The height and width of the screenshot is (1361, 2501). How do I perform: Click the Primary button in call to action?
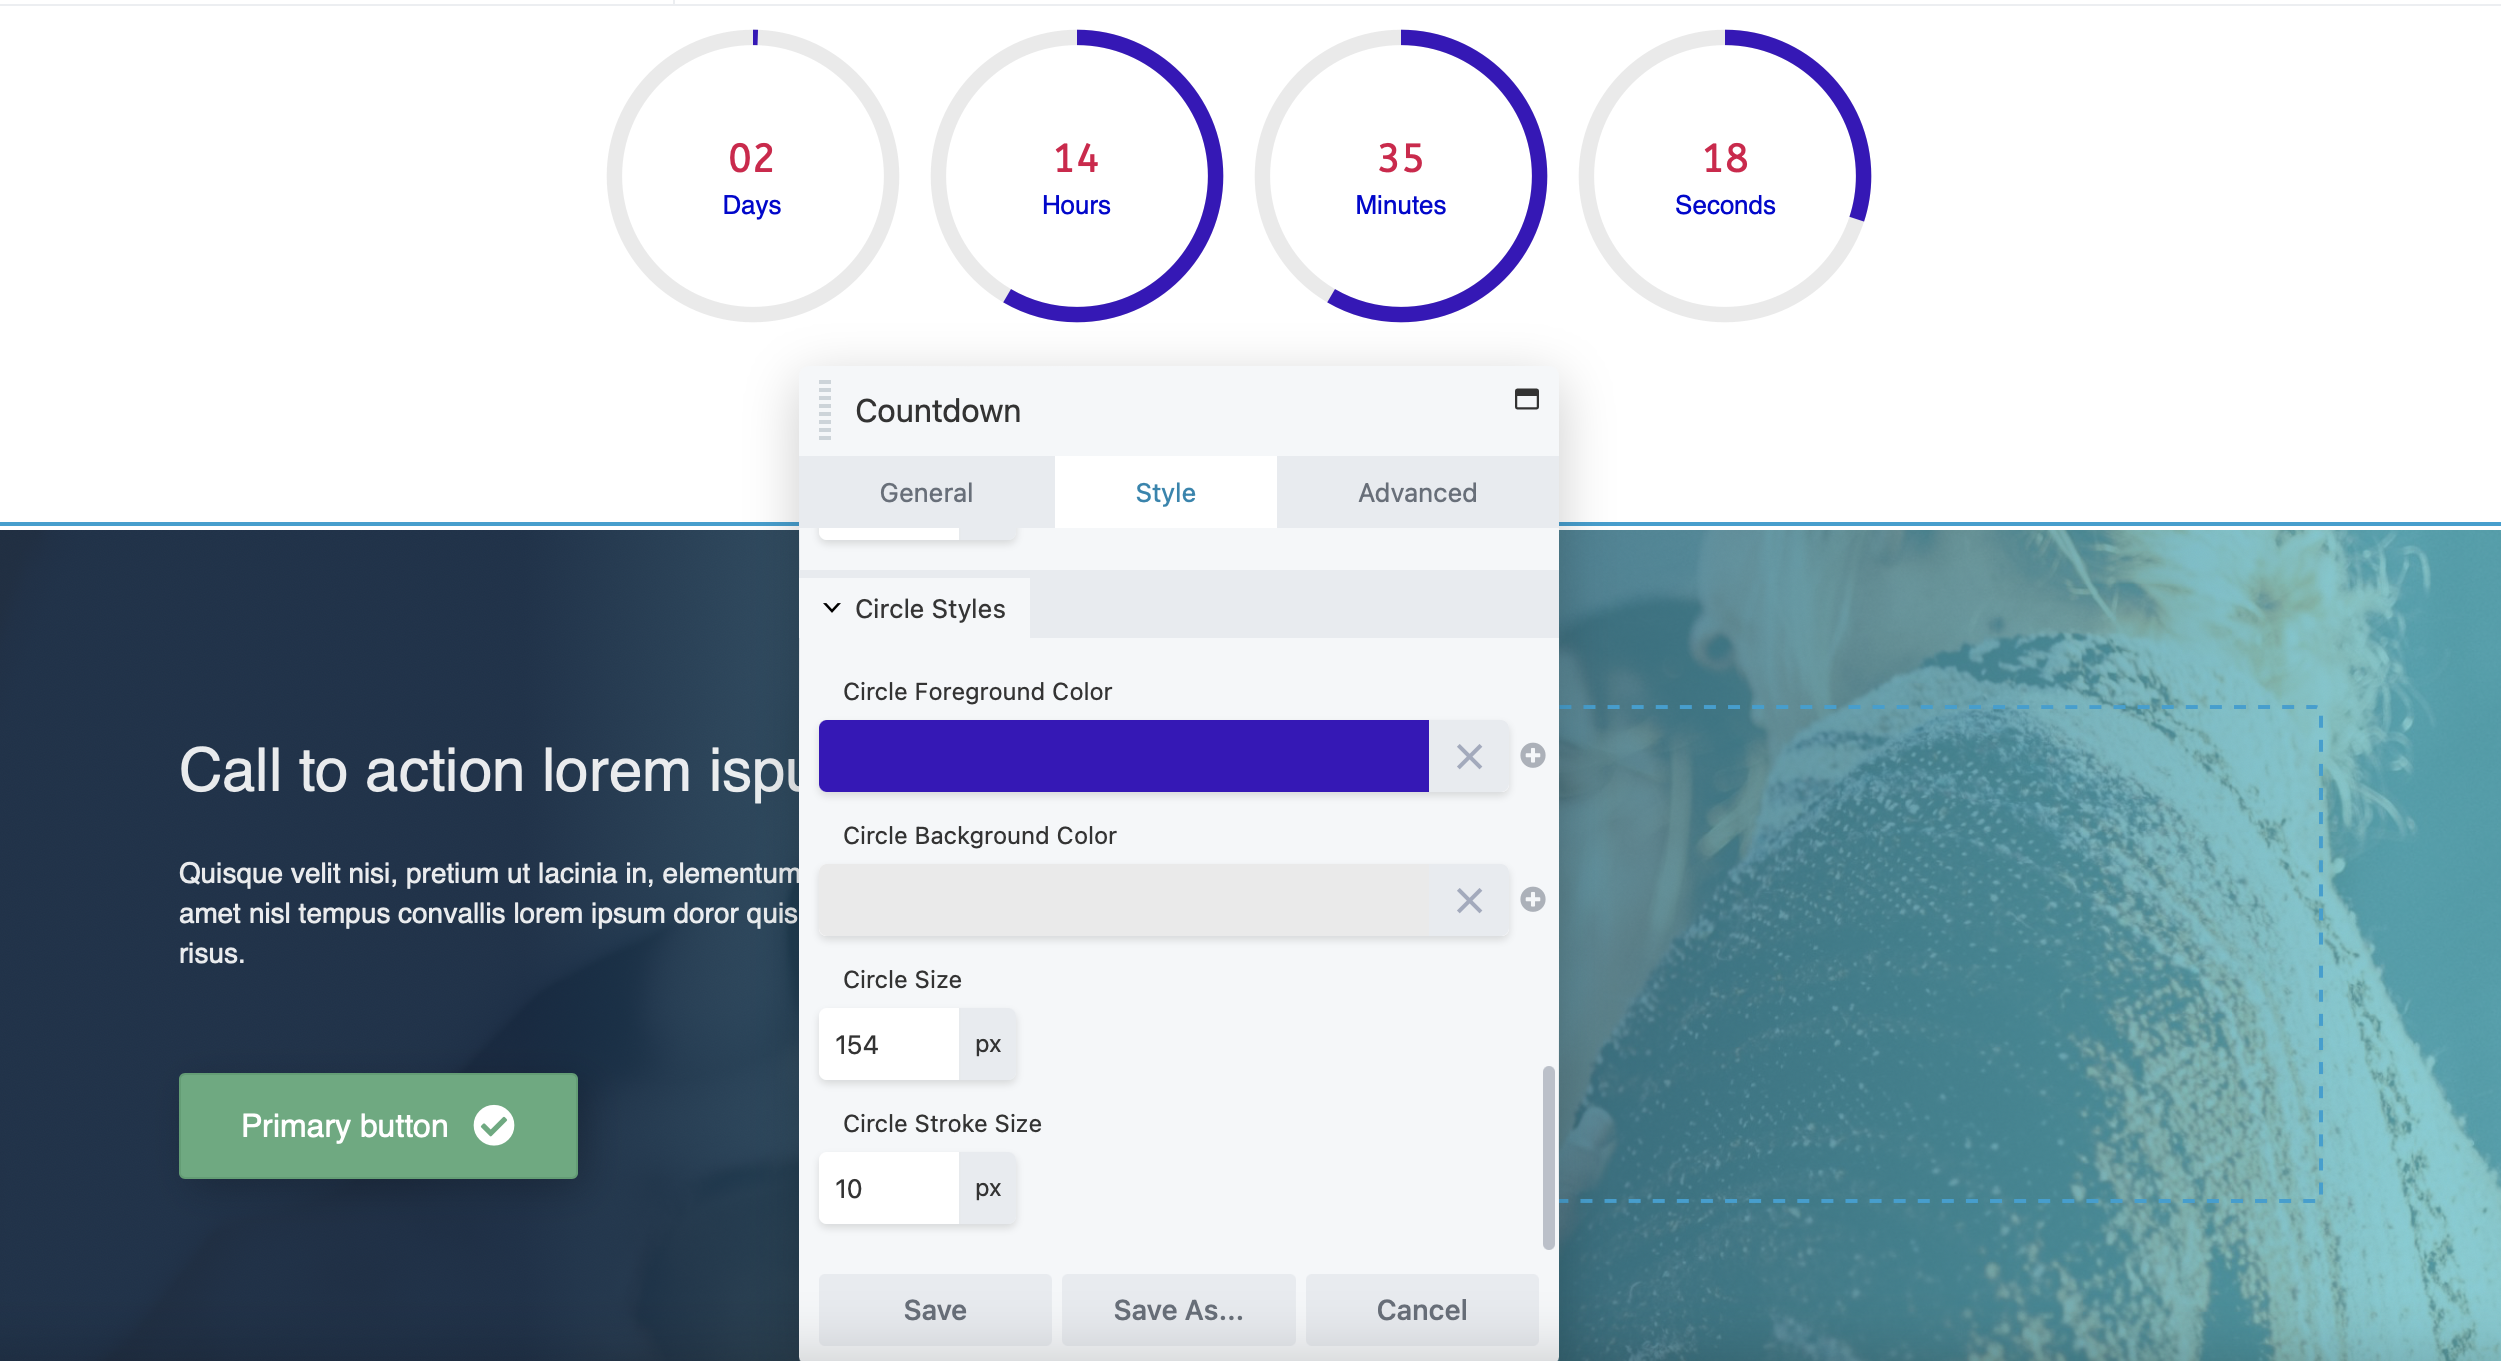tap(380, 1125)
